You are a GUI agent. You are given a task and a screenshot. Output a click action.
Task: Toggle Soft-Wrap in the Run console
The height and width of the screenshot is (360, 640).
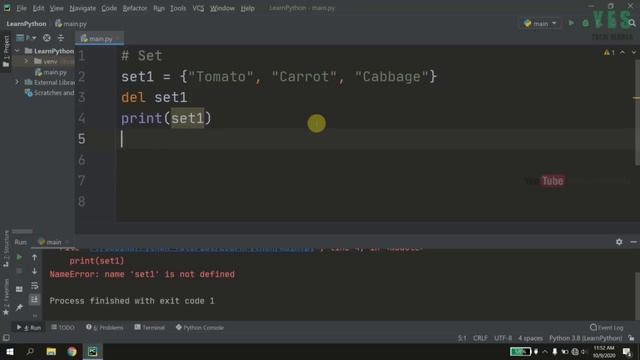point(34,285)
